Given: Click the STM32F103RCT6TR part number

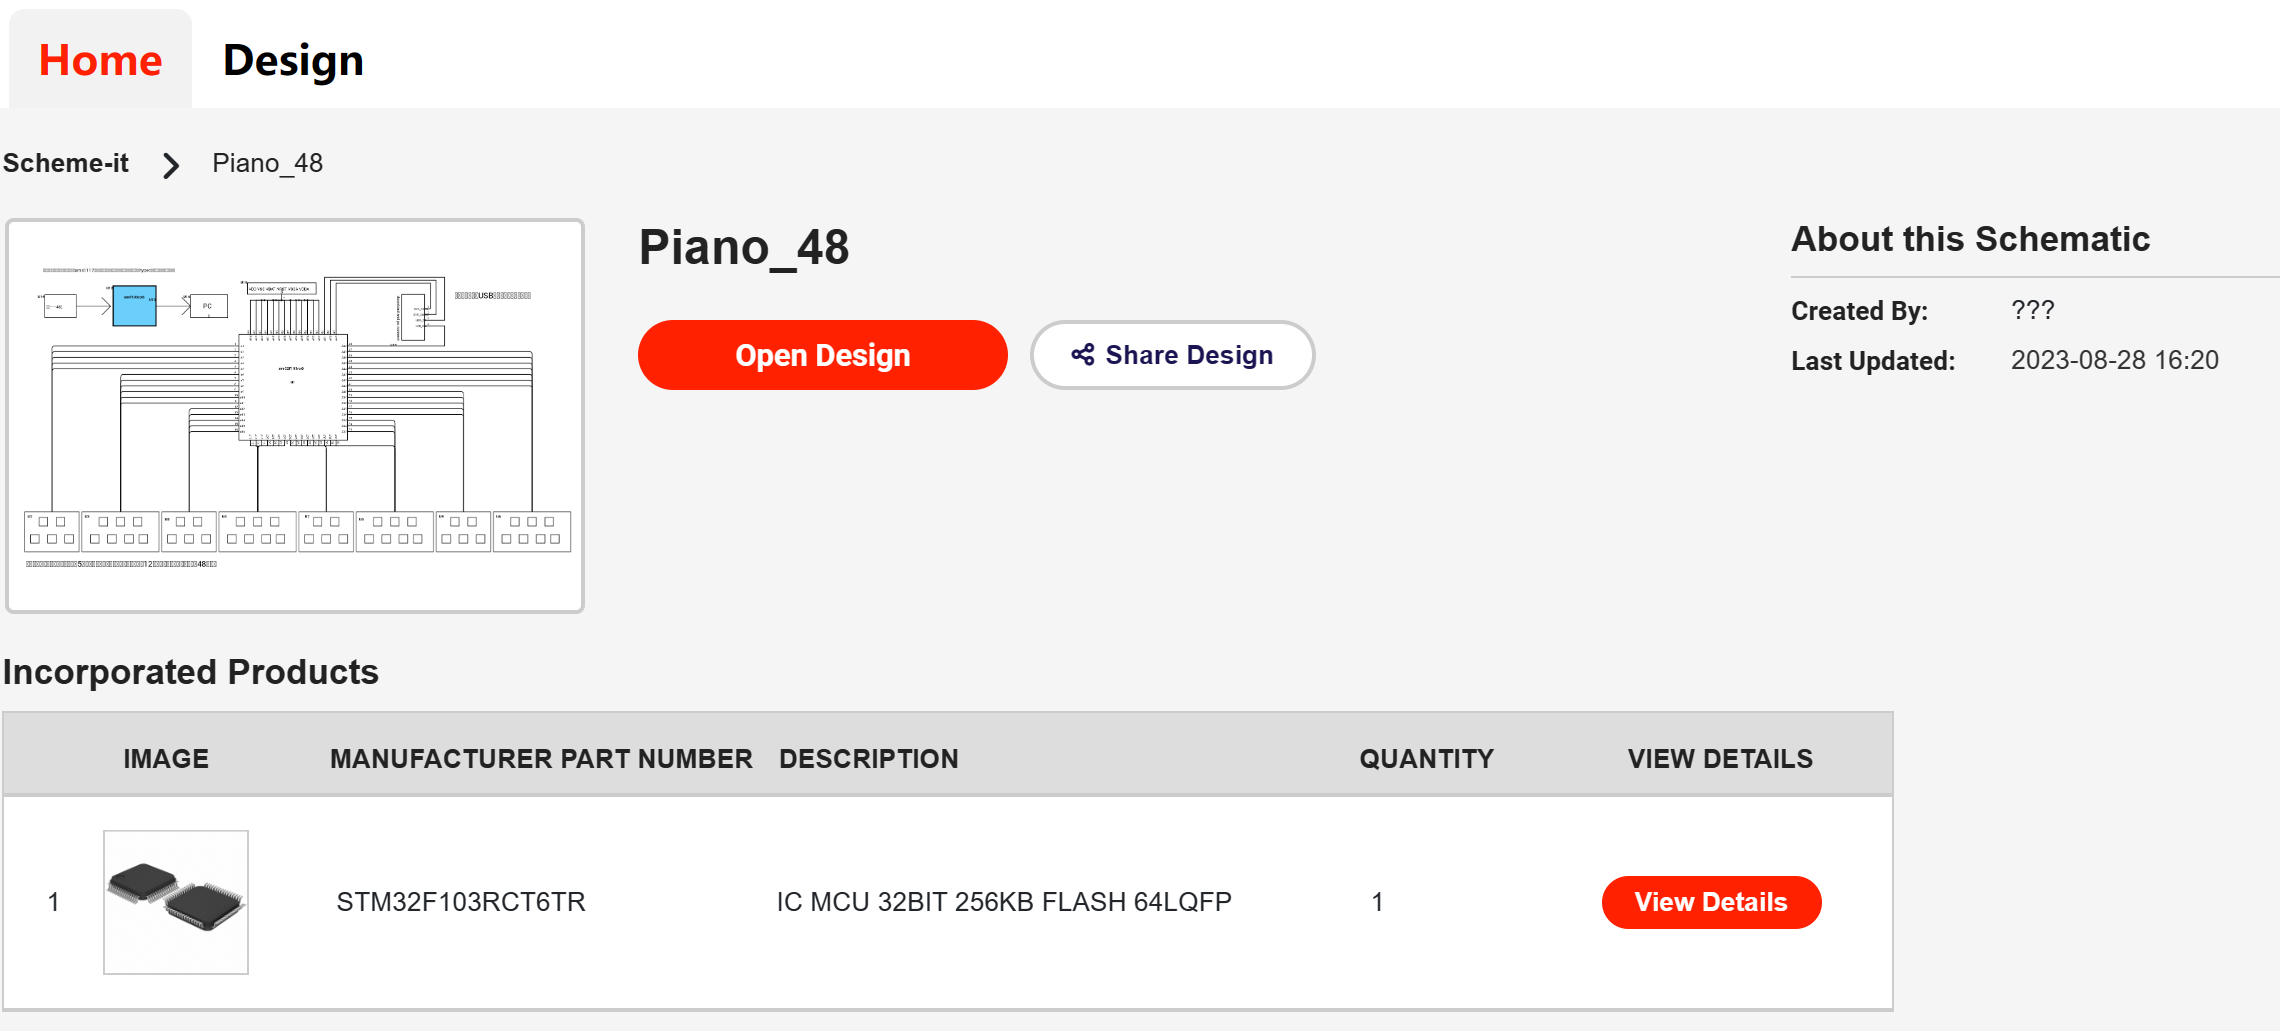Looking at the screenshot, I should pyautogui.click(x=461, y=902).
